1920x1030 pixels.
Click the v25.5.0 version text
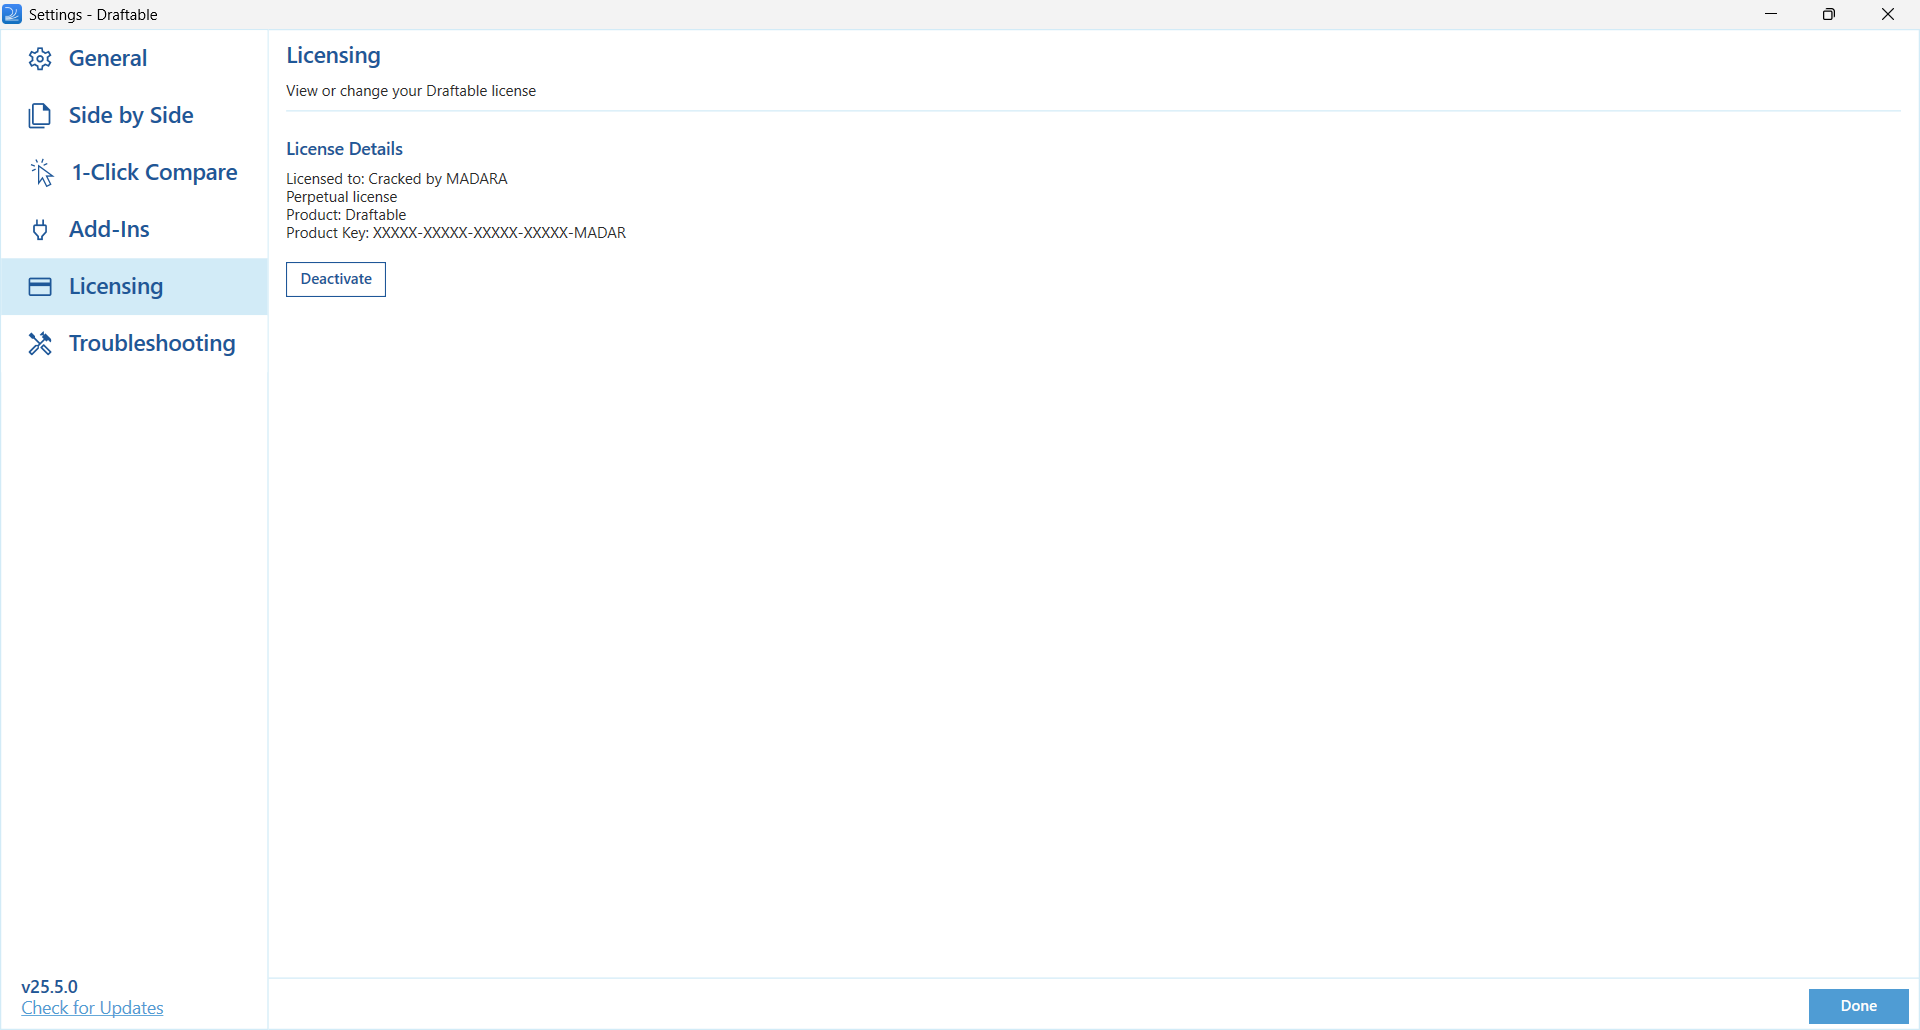click(49, 986)
